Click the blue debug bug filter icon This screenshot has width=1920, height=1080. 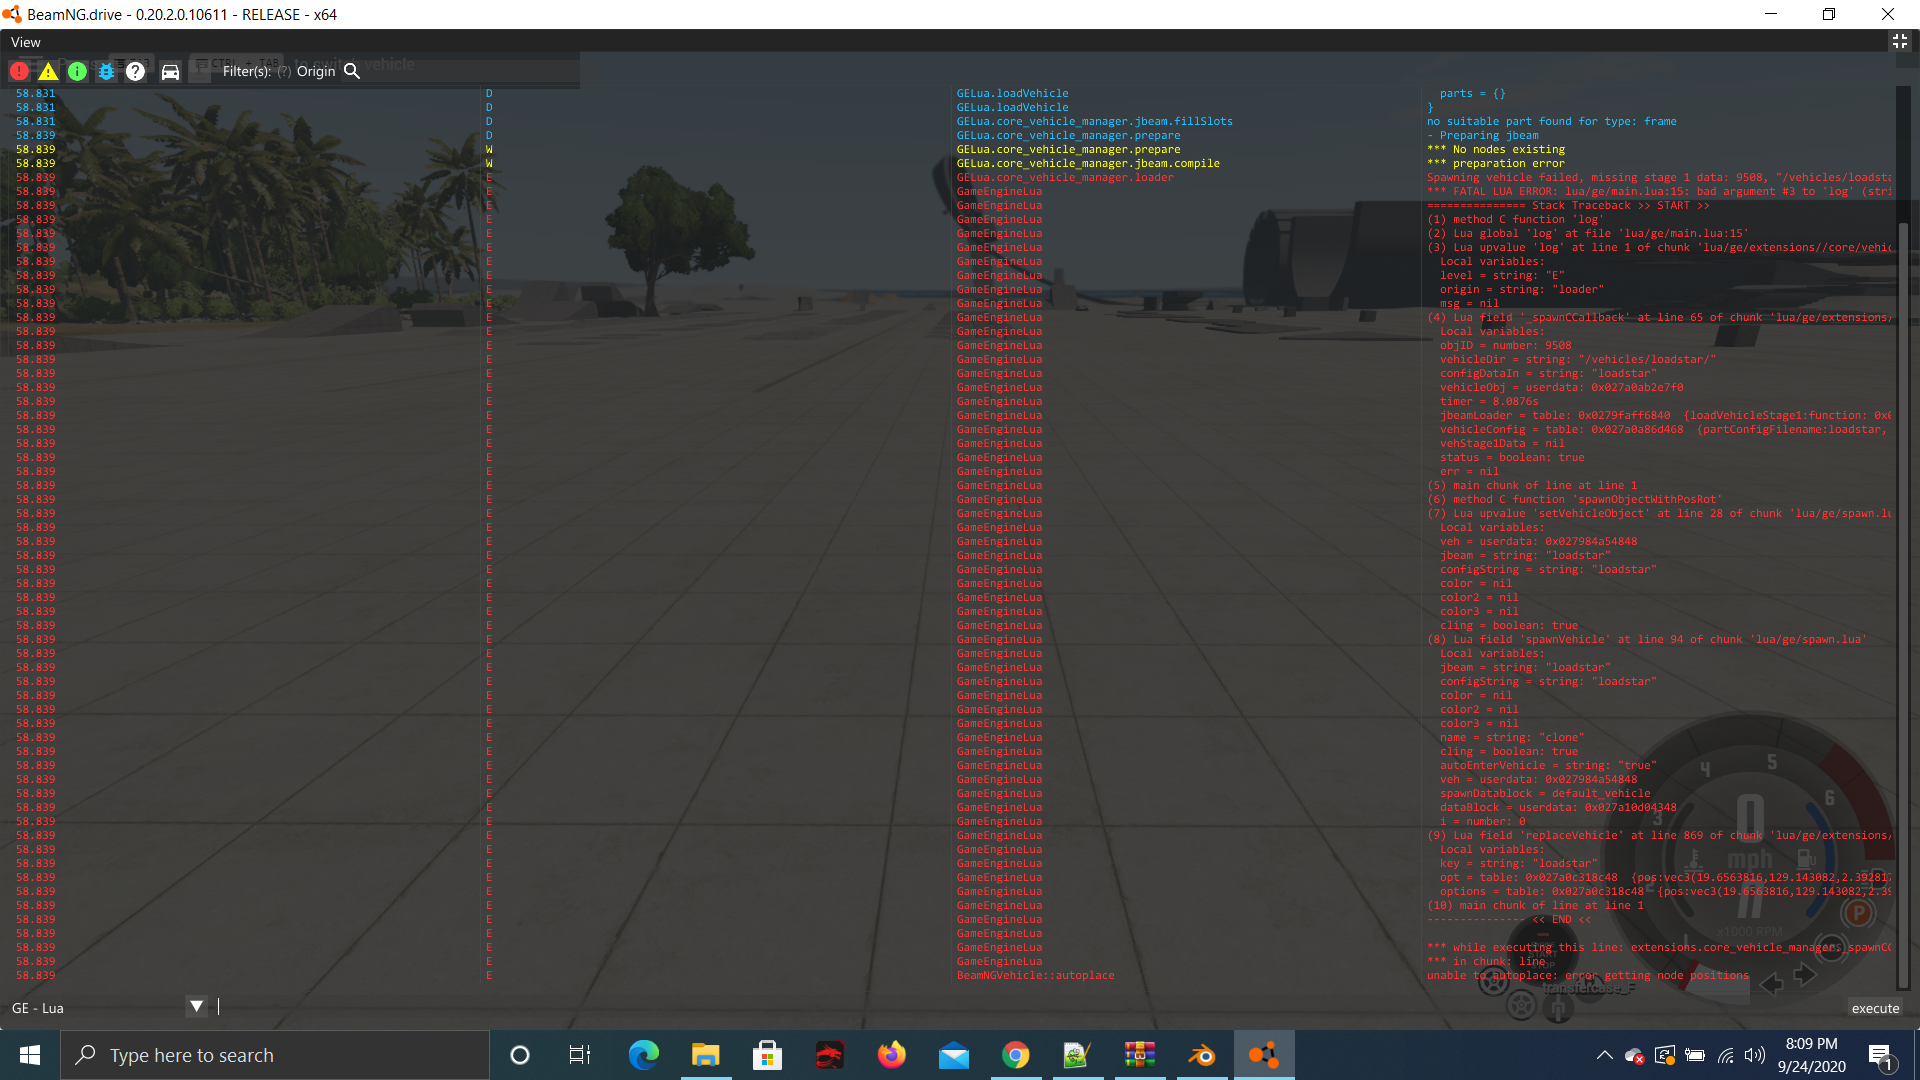tap(106, 71)
